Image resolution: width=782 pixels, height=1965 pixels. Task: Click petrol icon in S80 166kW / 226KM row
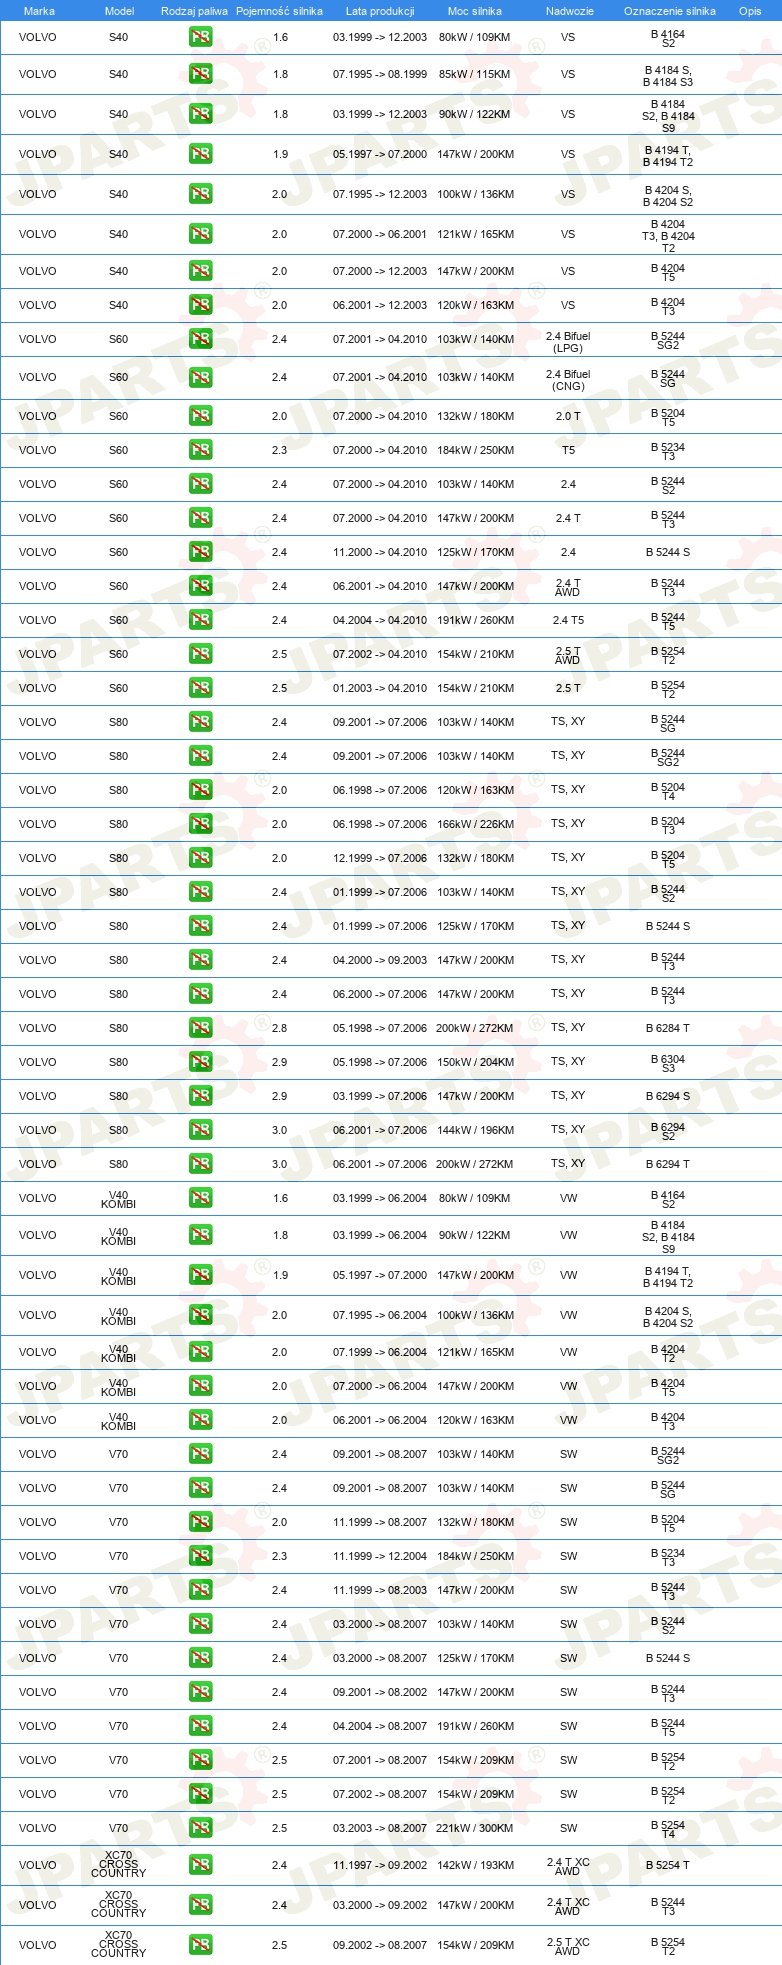click(200, 824)
